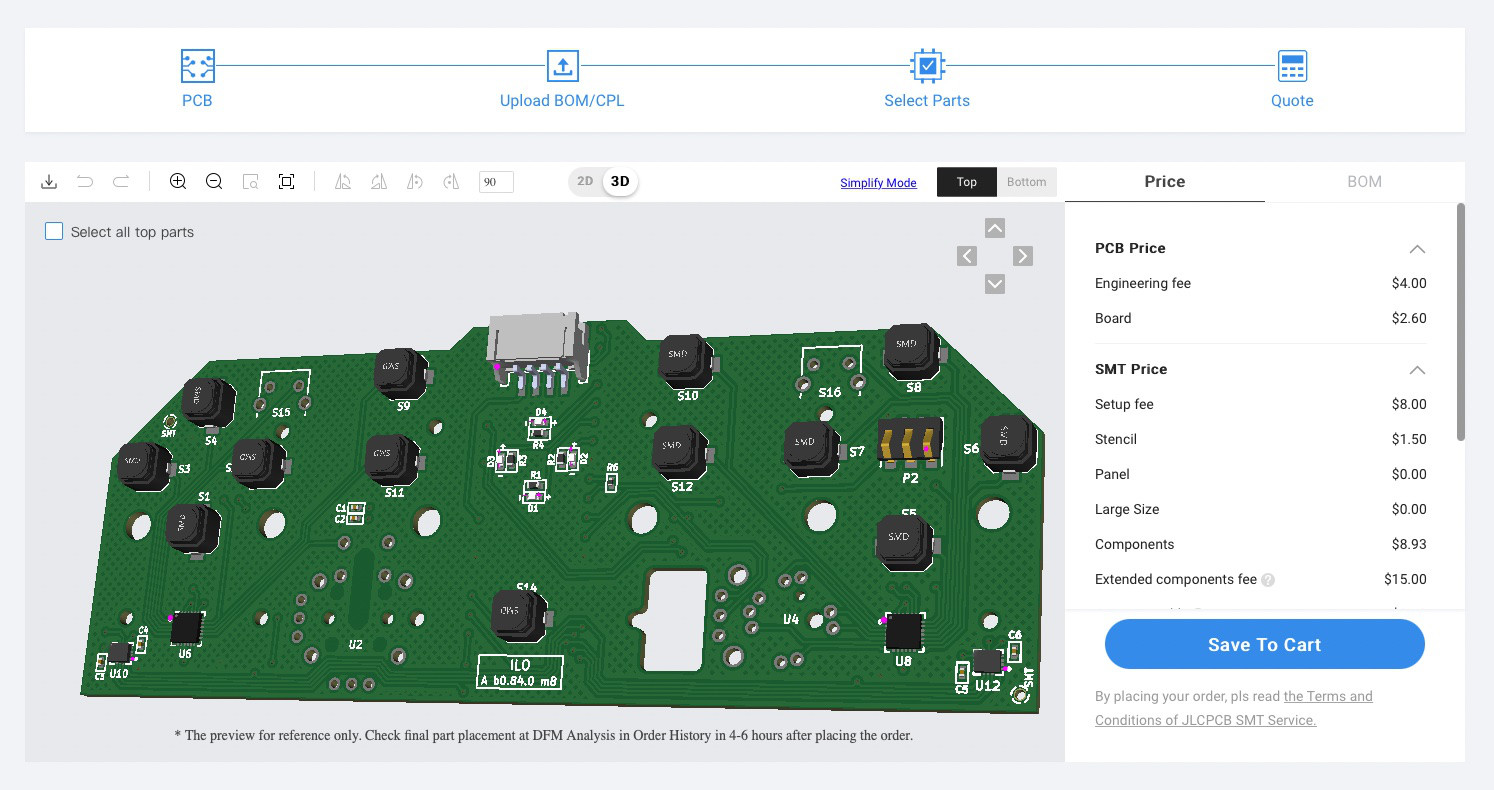The width and height of the screenshot is (1494, 790).
Task: Go to the Upload BOM/CPL step
Action: [x=562, y=80]
